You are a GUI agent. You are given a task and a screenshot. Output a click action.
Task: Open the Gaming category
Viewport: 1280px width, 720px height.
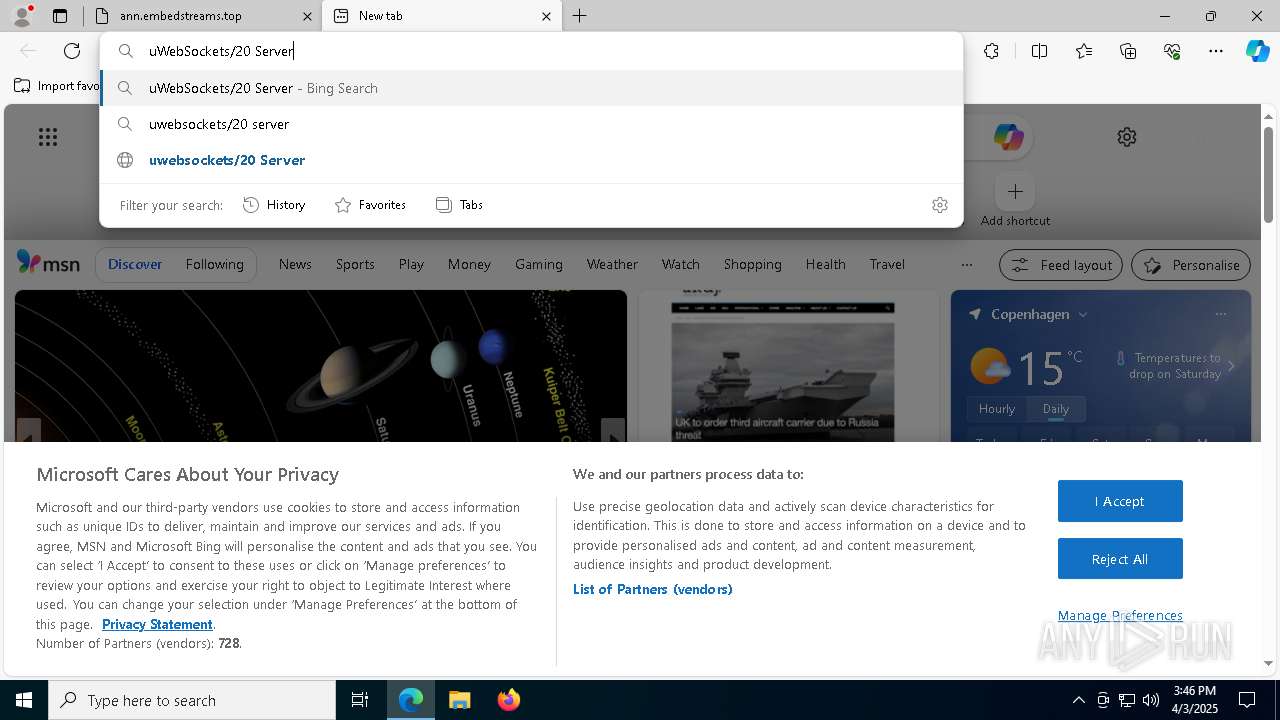pos(539,264)
